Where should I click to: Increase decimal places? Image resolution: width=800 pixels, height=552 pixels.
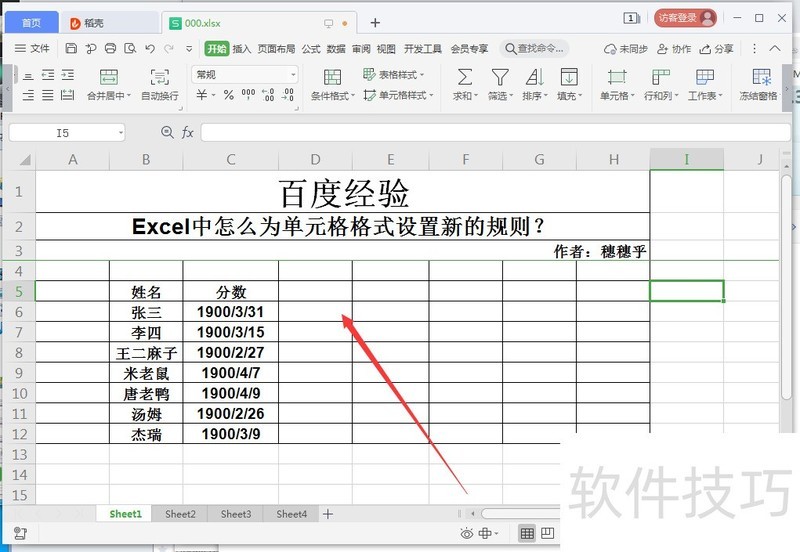pyautogui.click(x=268, y=94)
